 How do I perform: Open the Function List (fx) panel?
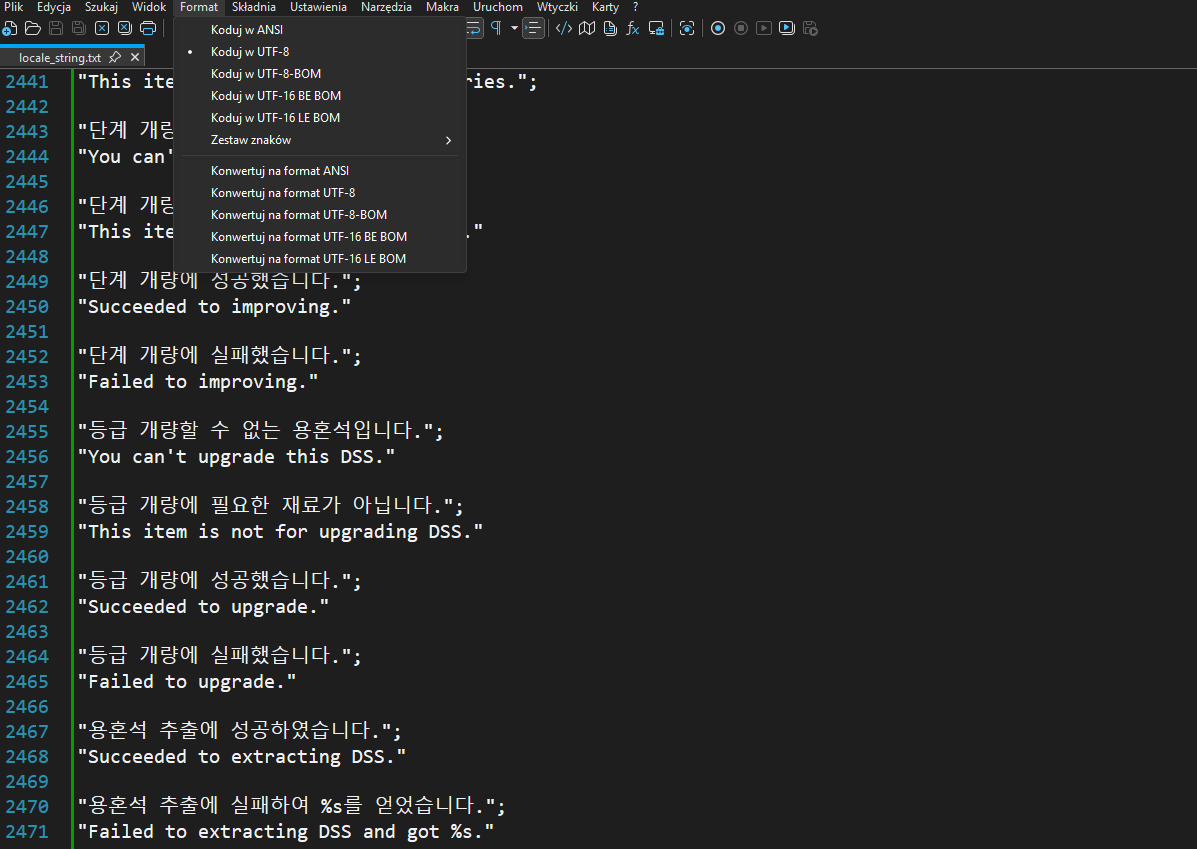click(633, 28)
